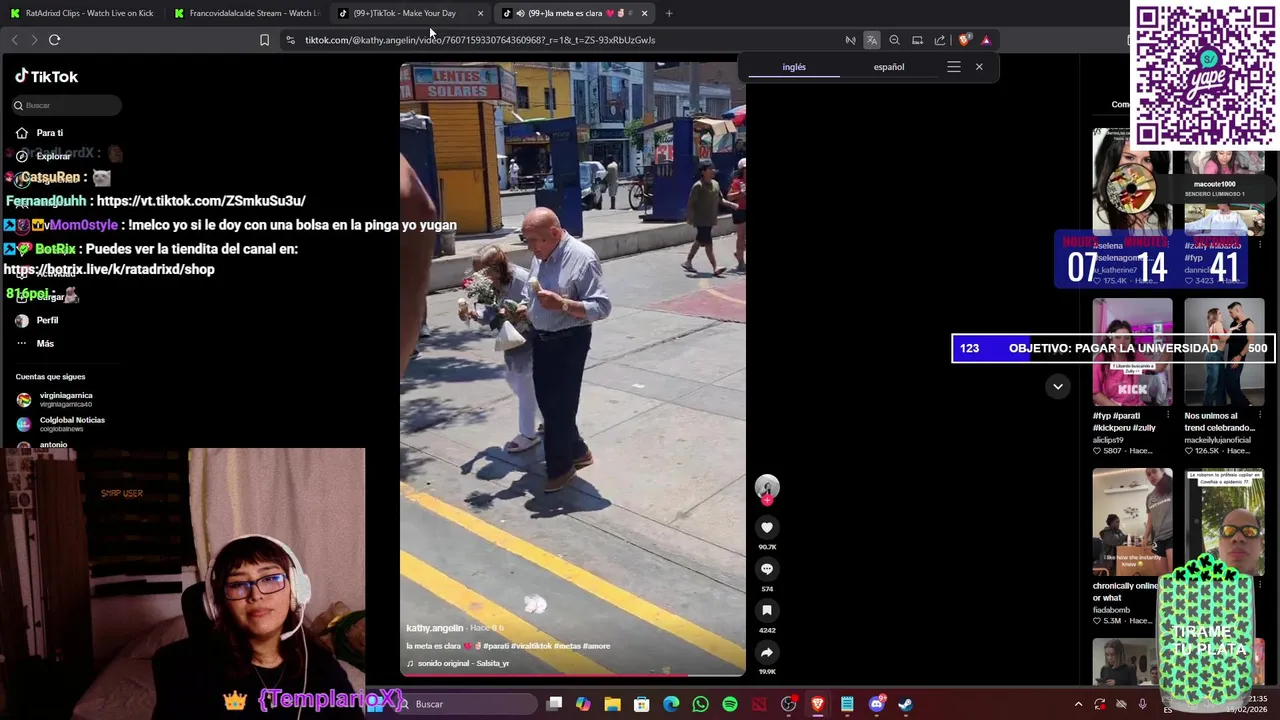Open Spotify from the taskbar
The image size is (1280, 720).
click(x=730, y=704)
